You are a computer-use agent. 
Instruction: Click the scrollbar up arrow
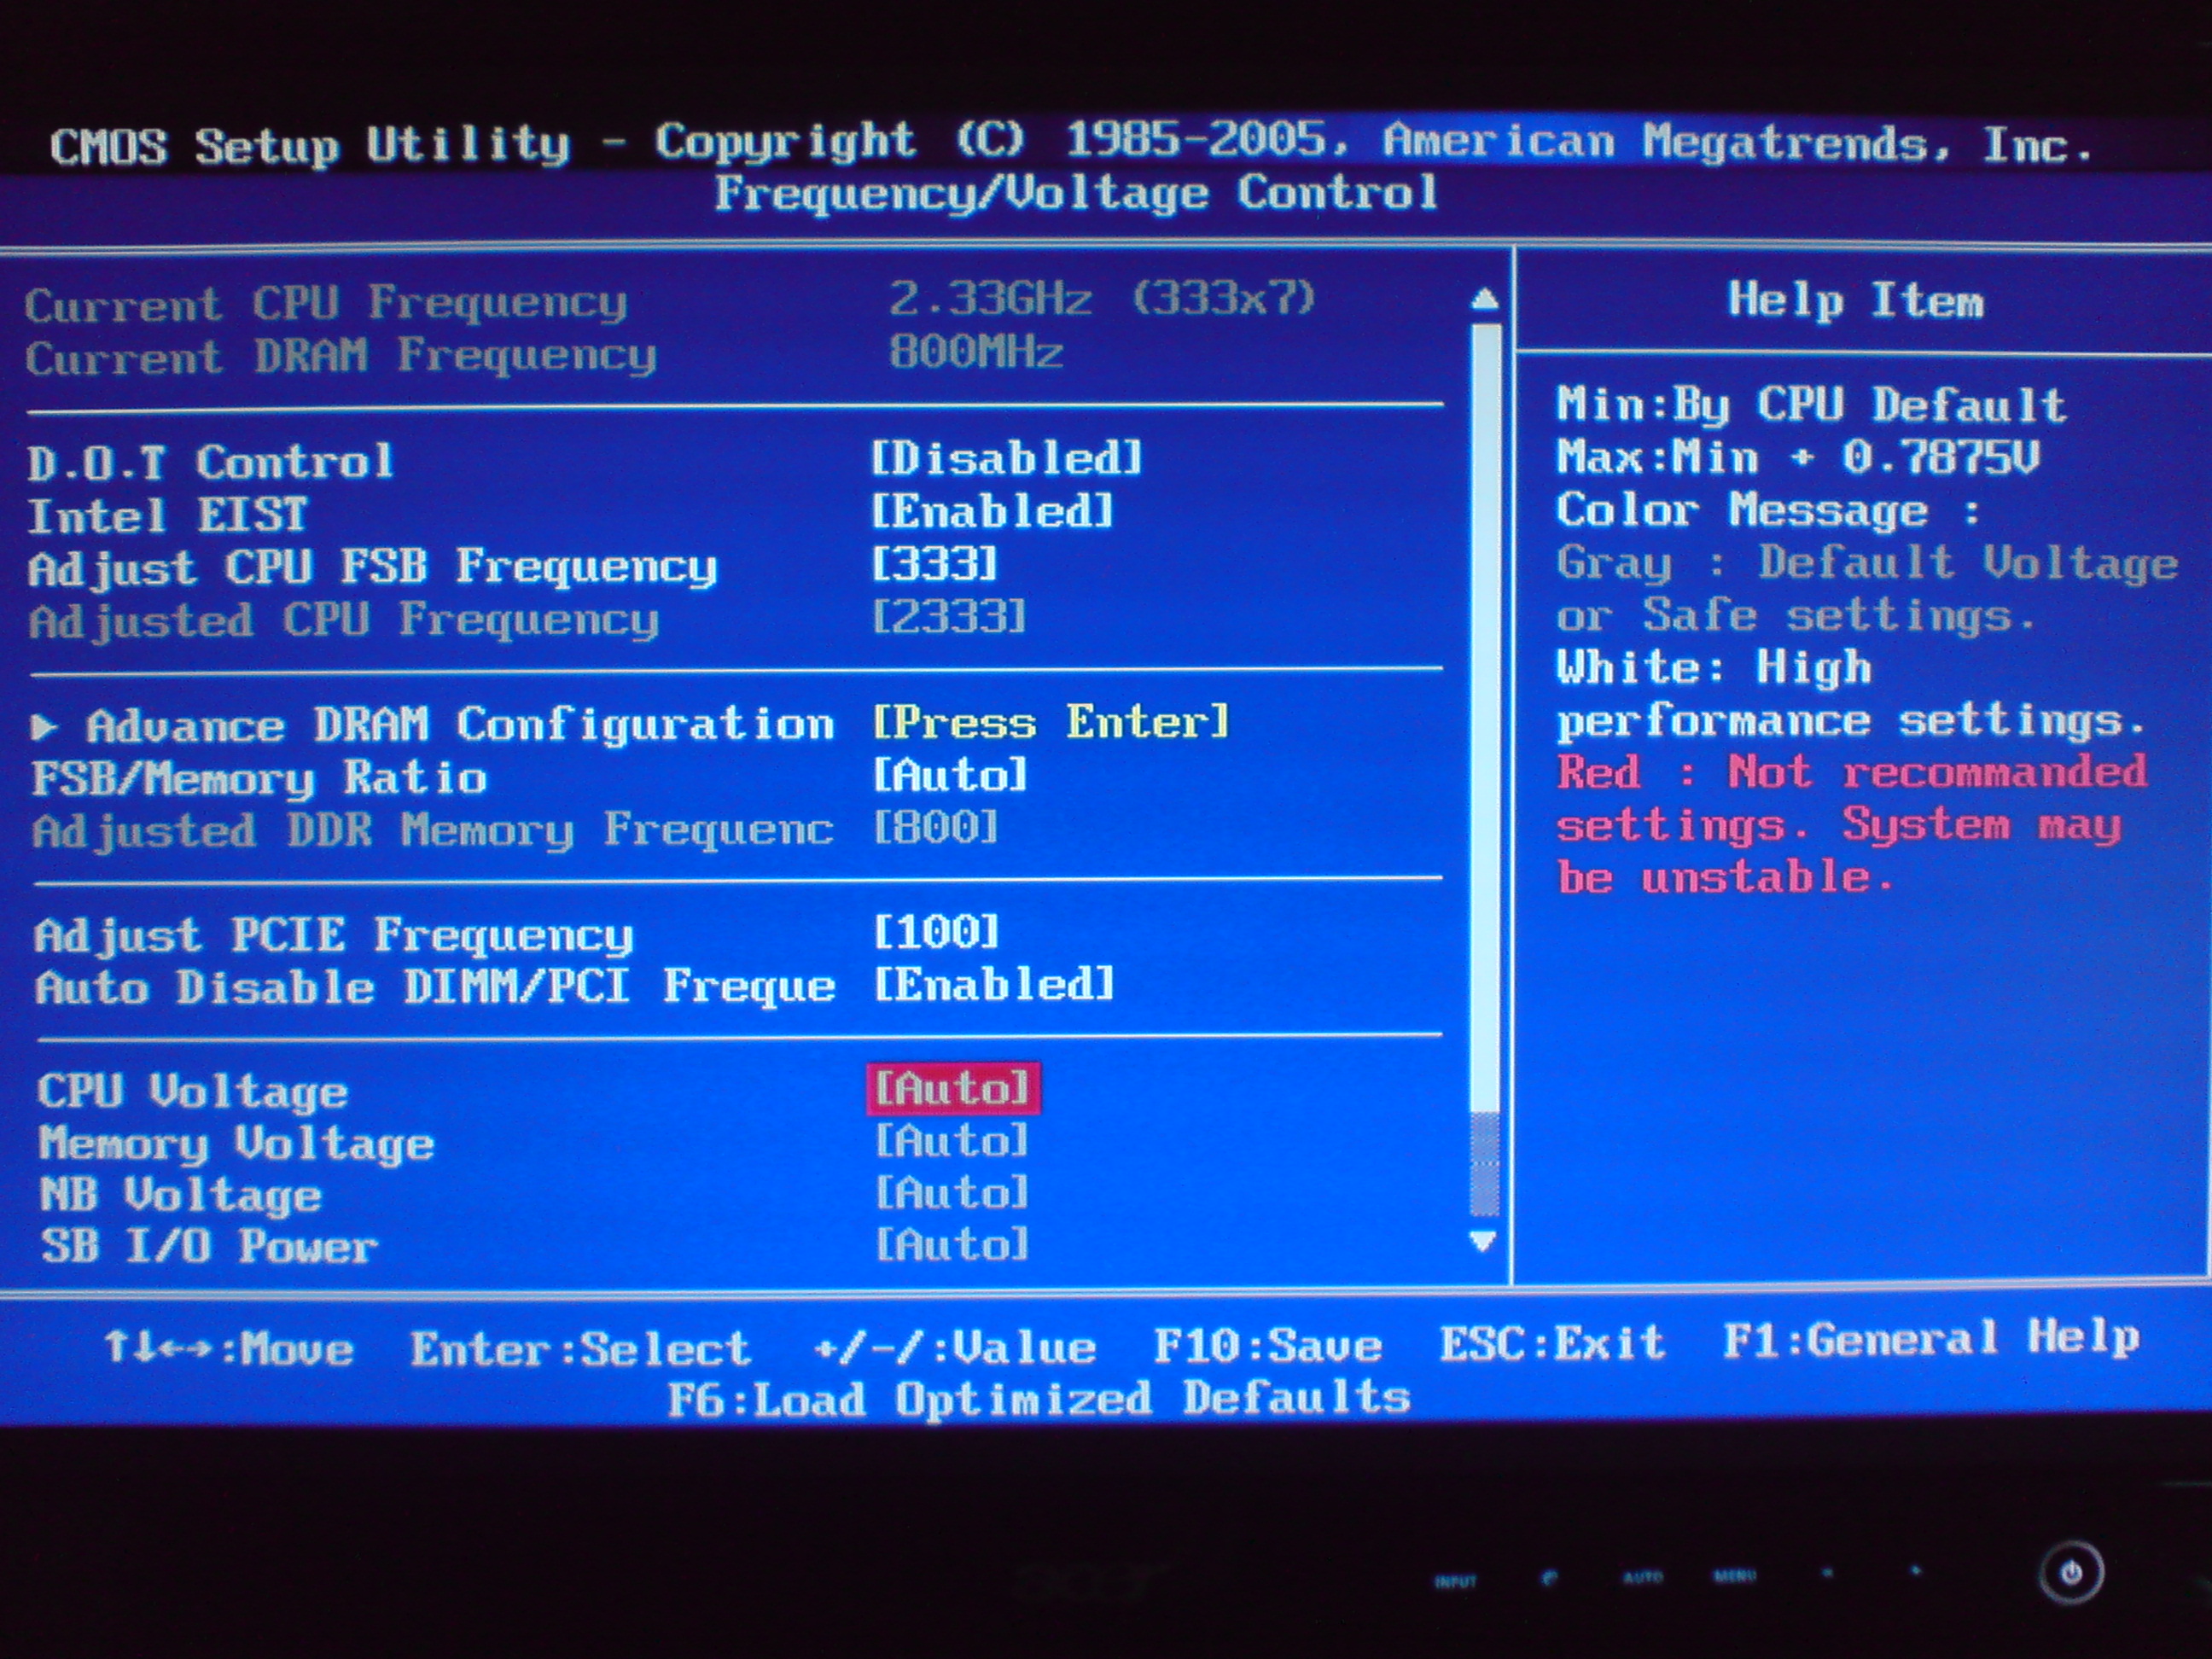[1485, 299]
